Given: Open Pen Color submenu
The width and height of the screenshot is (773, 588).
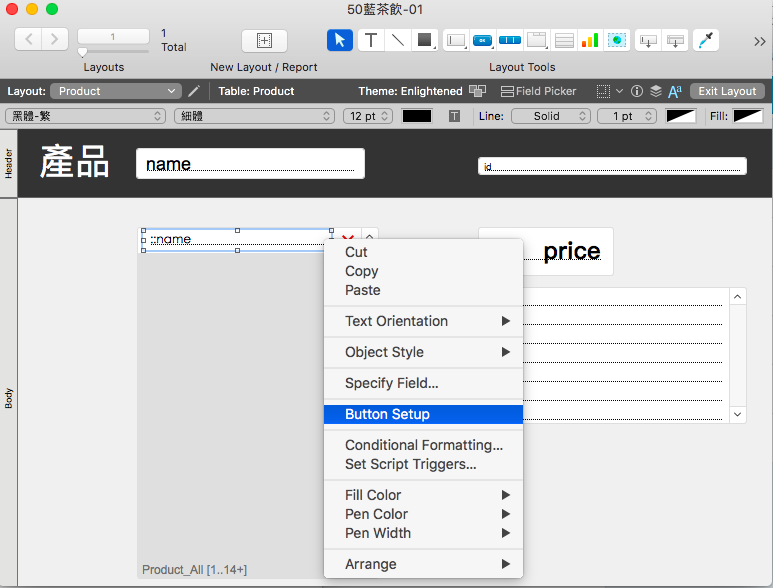Looking at the screenshot, I should [423, 514].
